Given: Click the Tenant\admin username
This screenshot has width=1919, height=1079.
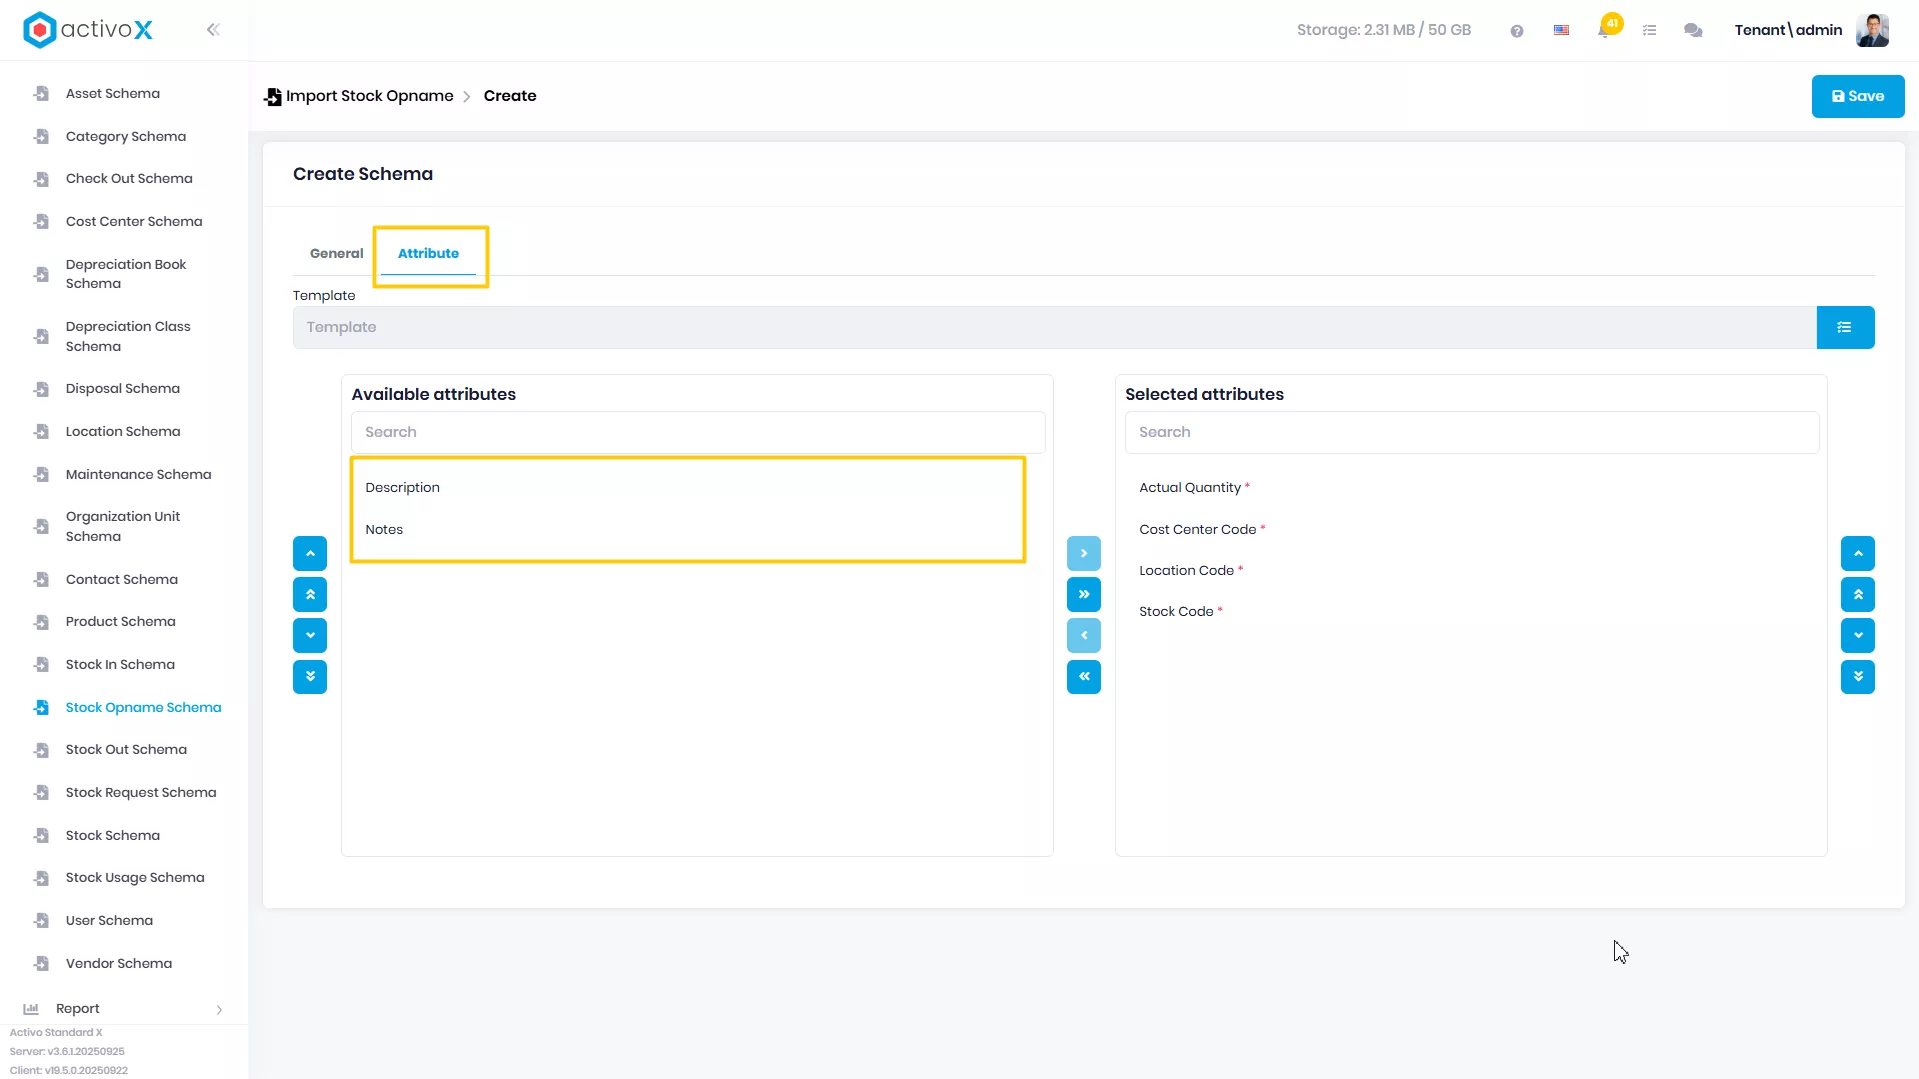Looking at the screenshot, I should 1788,30.
